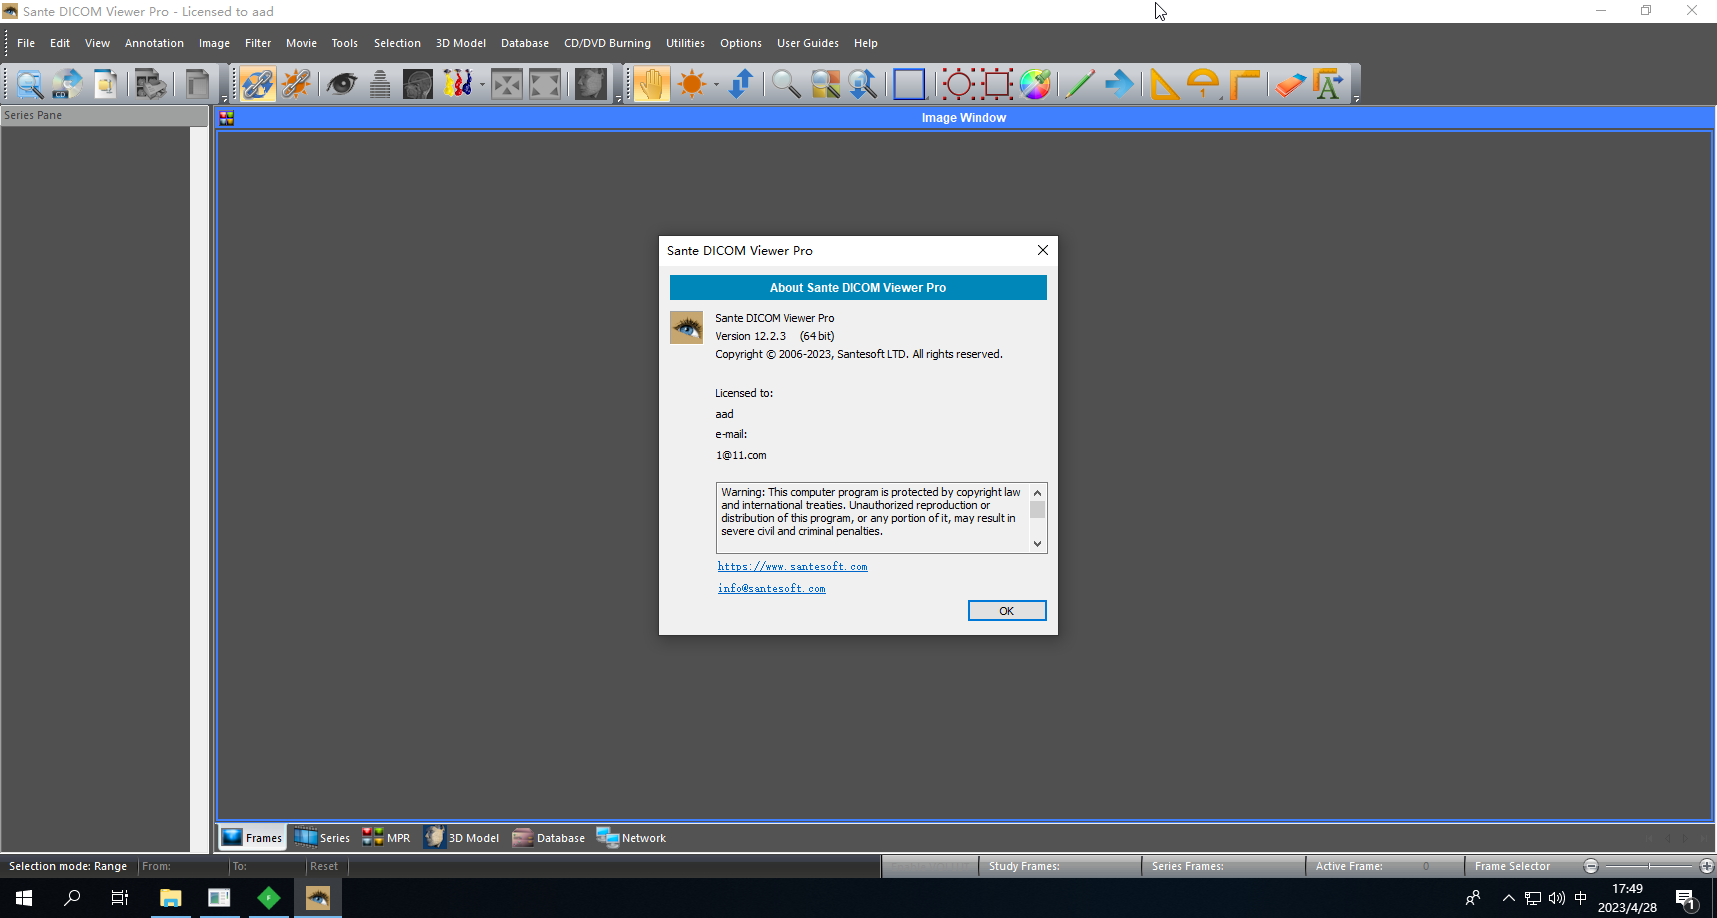Click the eye icon in toolbar
Viewport: 1717px width, 918px height.
tap(342, 84)
